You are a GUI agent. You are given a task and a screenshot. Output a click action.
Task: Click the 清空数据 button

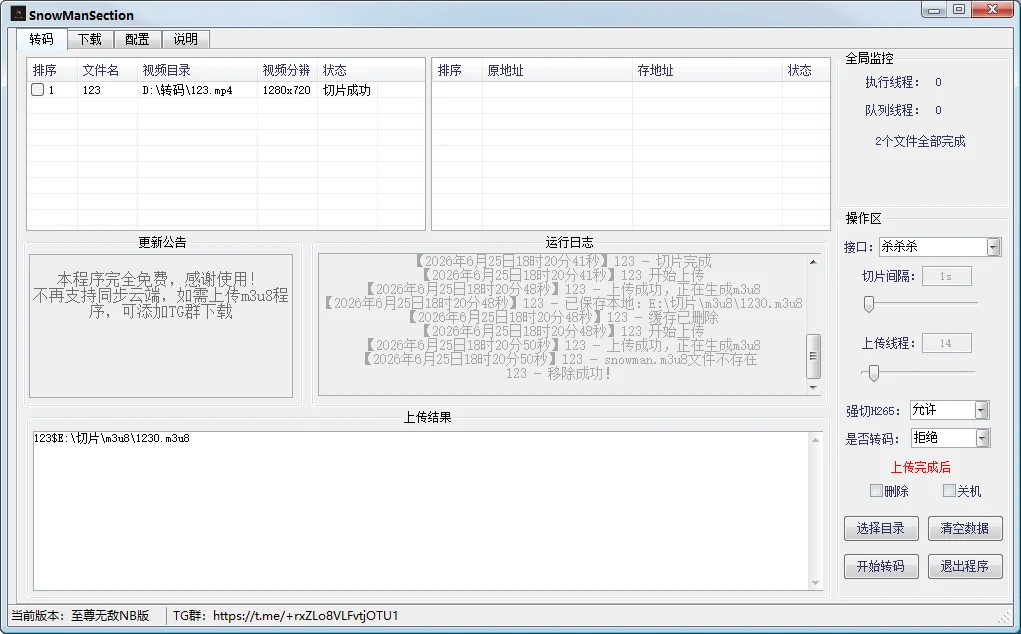964,528
